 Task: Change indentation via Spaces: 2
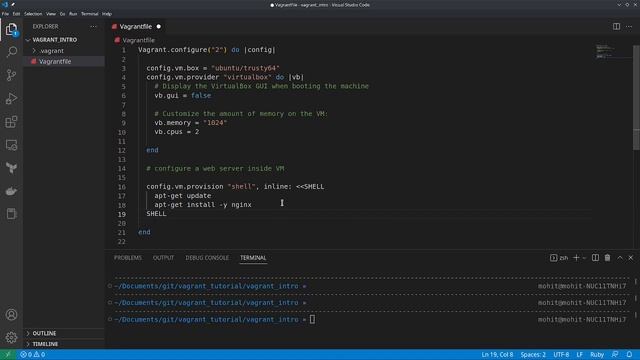click(x=533, y=354)
